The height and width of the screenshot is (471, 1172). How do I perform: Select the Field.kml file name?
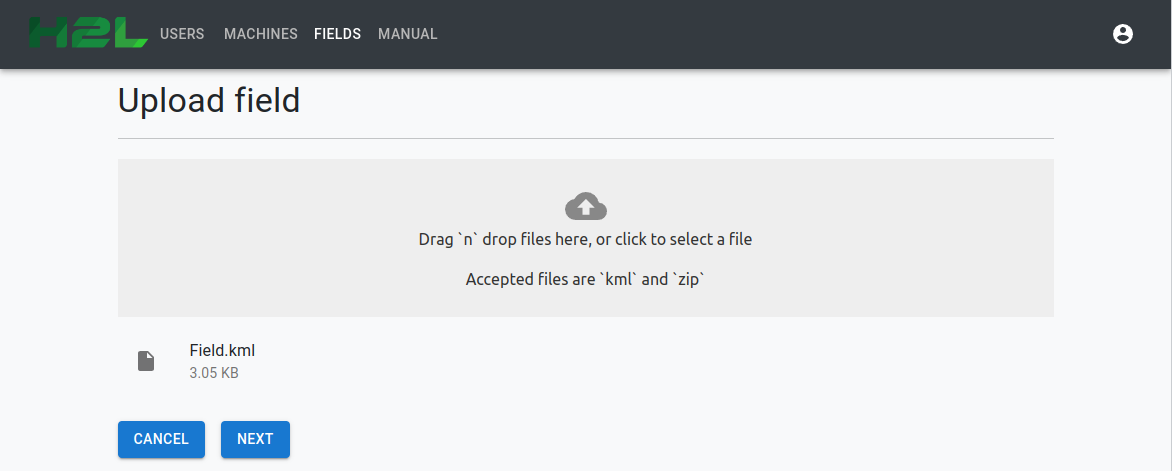tap(223, 351)
